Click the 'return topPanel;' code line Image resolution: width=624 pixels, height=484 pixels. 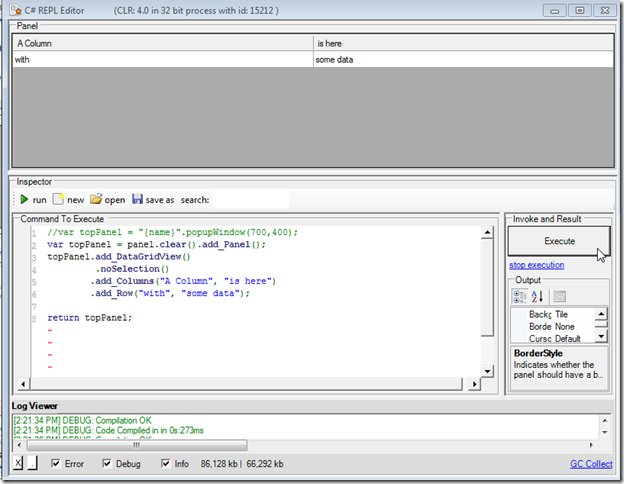click(90, 318)
